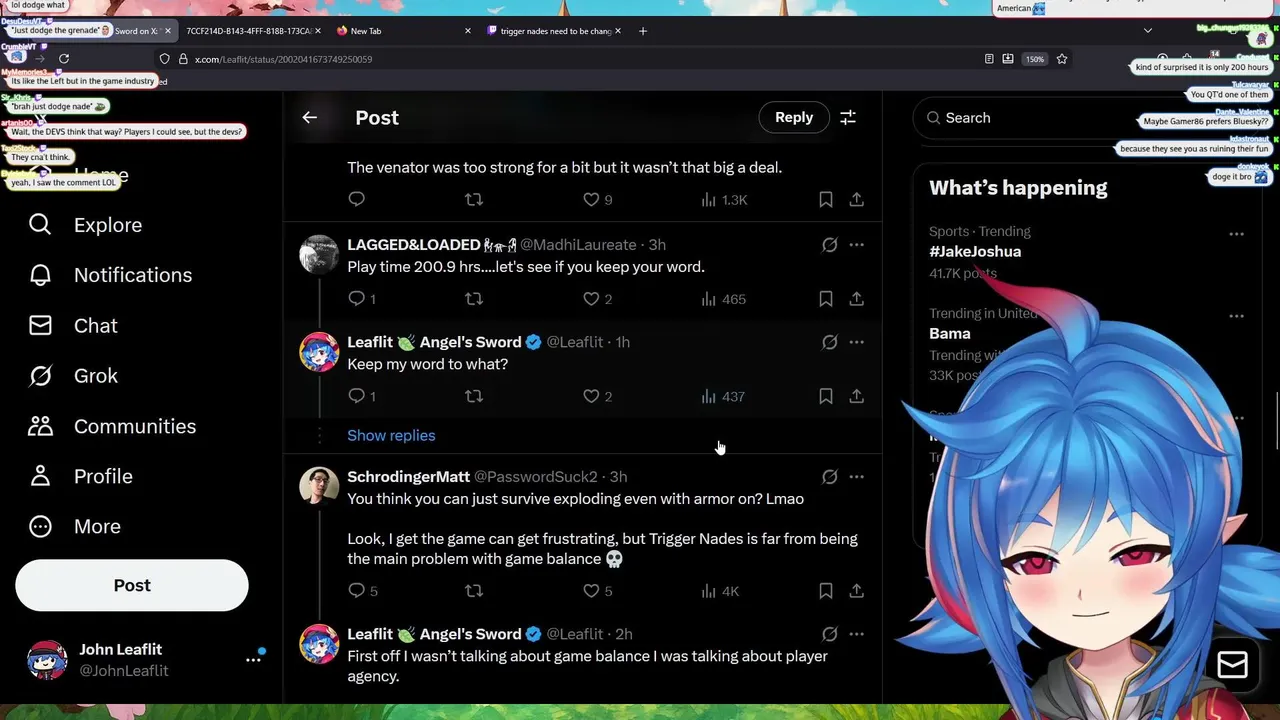Viewport: 1280px width, 720px height.
Task: Open @PasswordSuck2 profile handle
Action: point(535,477)
